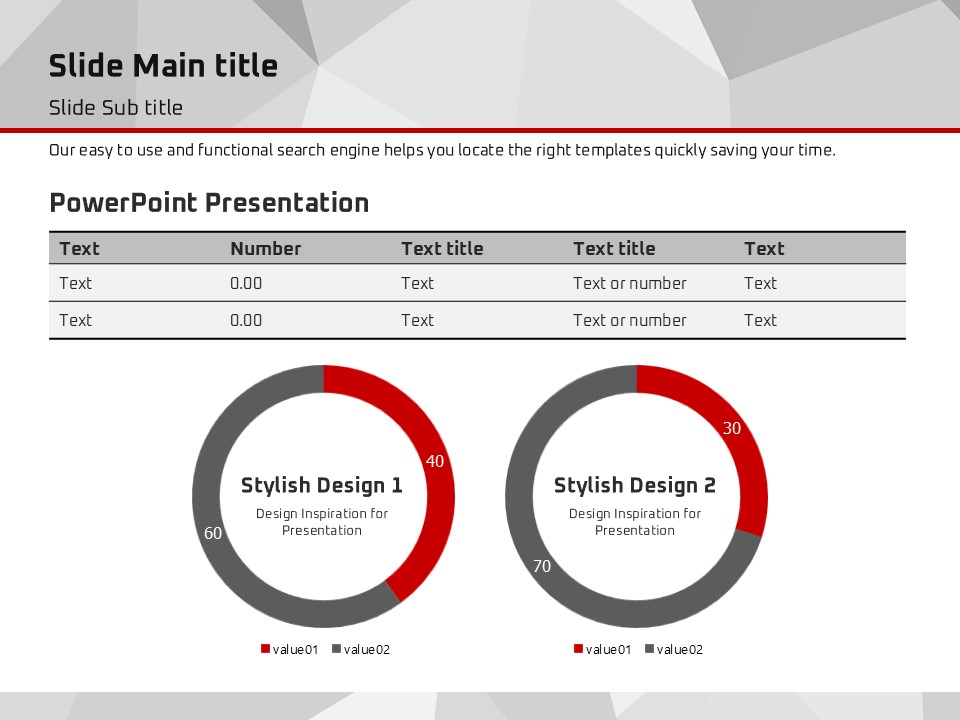
Task: Select 'Design Inspiration' text inside left donut
Action: point(322,522)
